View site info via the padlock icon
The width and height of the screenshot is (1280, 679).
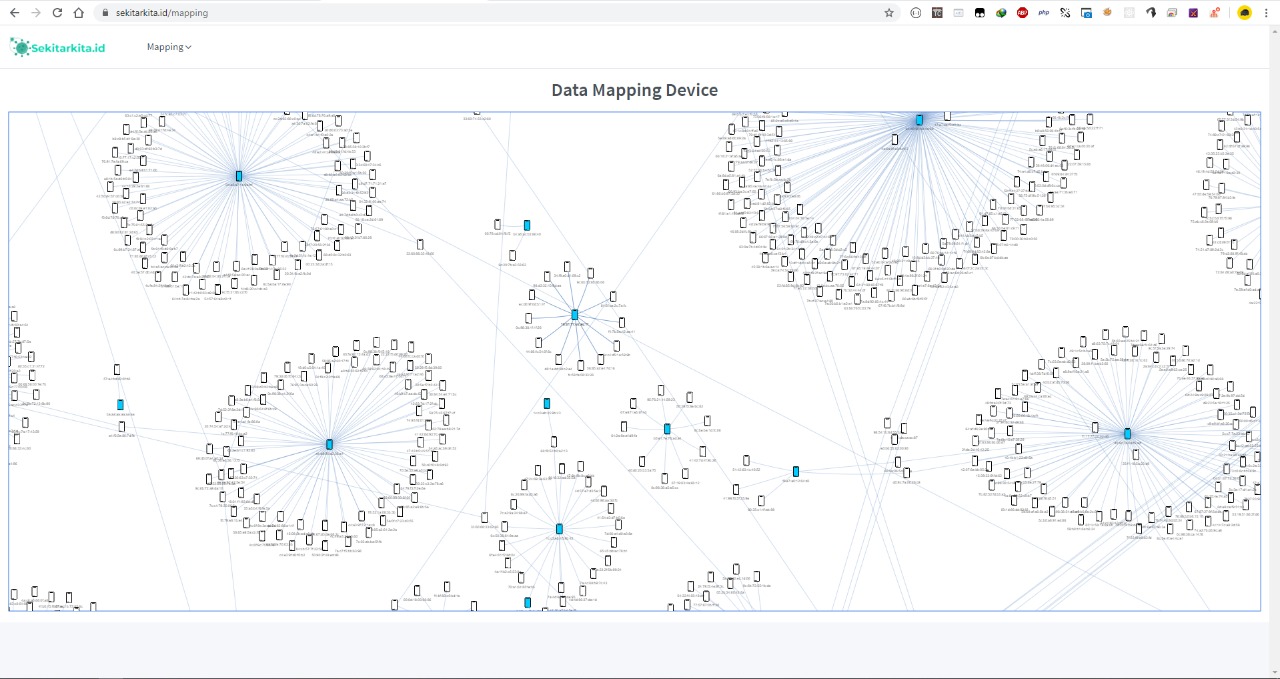(x=105, y=13)
